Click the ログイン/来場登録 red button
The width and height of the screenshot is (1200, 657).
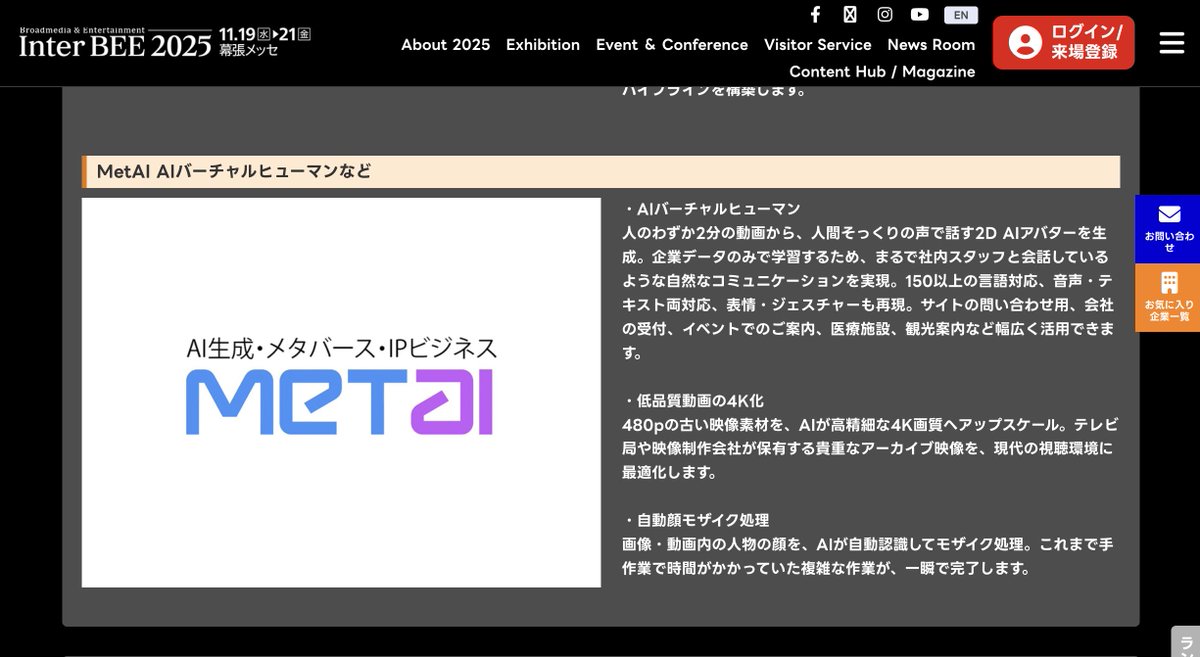click(x=1063, y=43)
